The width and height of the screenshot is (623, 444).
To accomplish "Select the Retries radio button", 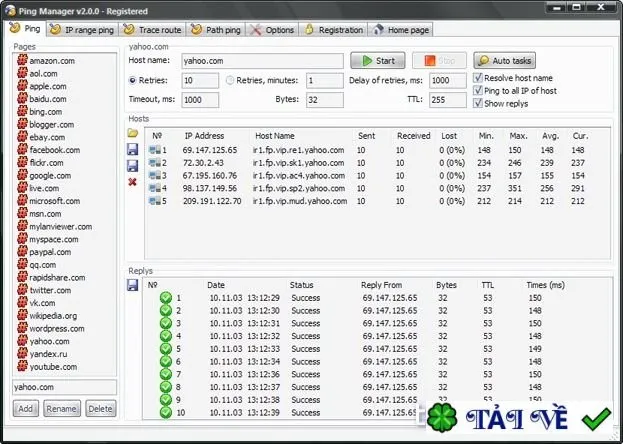I will point(132,80).
